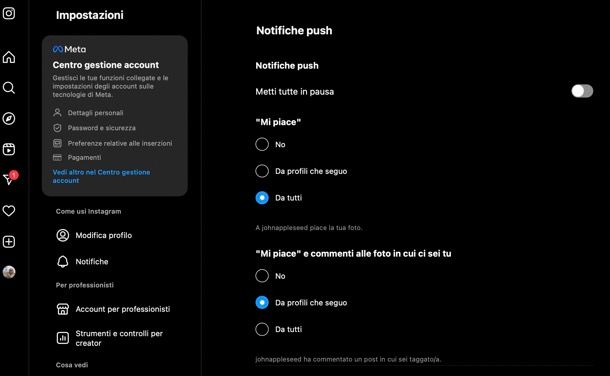Image resolution: width=610 pixels, height=376 pixels.
Task: Click the Instagram logo icon
Action: tap(9, 13)
